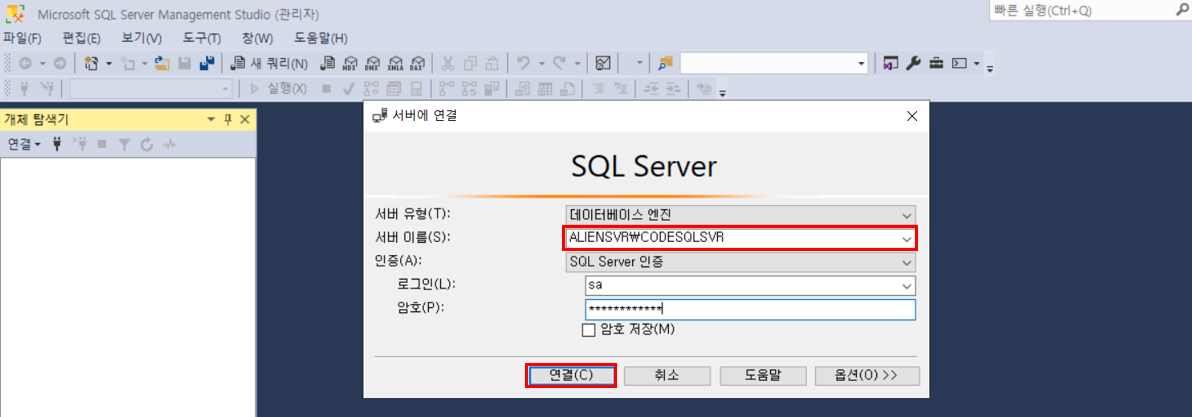1192x417 pixels.
Task: Open the 인증(A) authentication dropdown
Action: tap(740, 262)
